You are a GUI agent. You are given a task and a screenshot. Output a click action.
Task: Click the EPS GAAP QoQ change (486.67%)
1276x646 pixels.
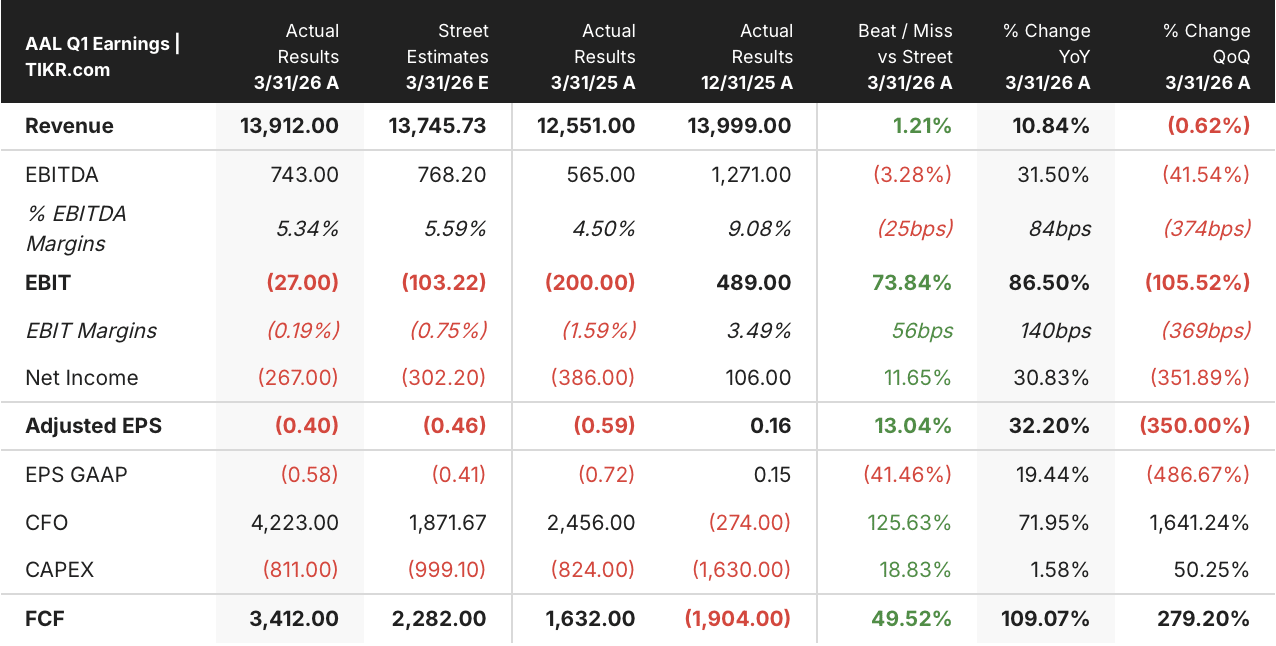(1199, 474)
